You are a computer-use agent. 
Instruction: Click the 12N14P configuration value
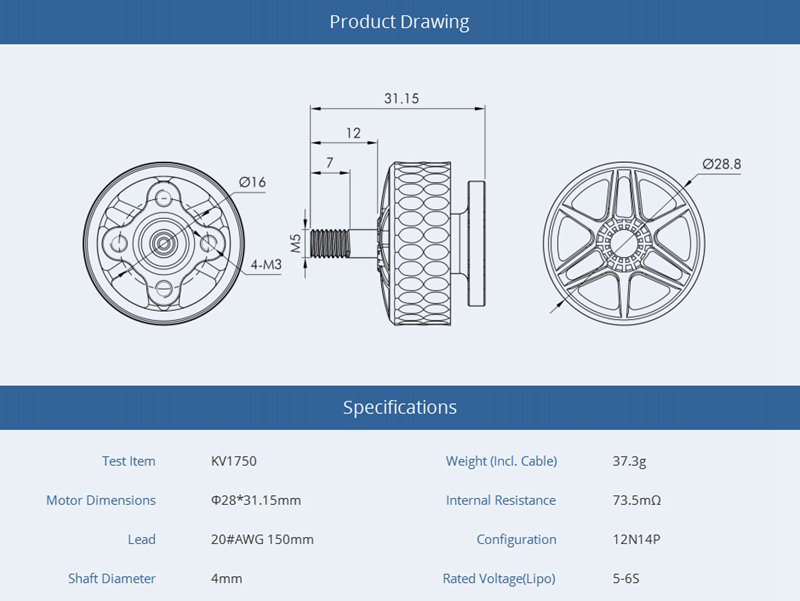(x=636, y=539)
